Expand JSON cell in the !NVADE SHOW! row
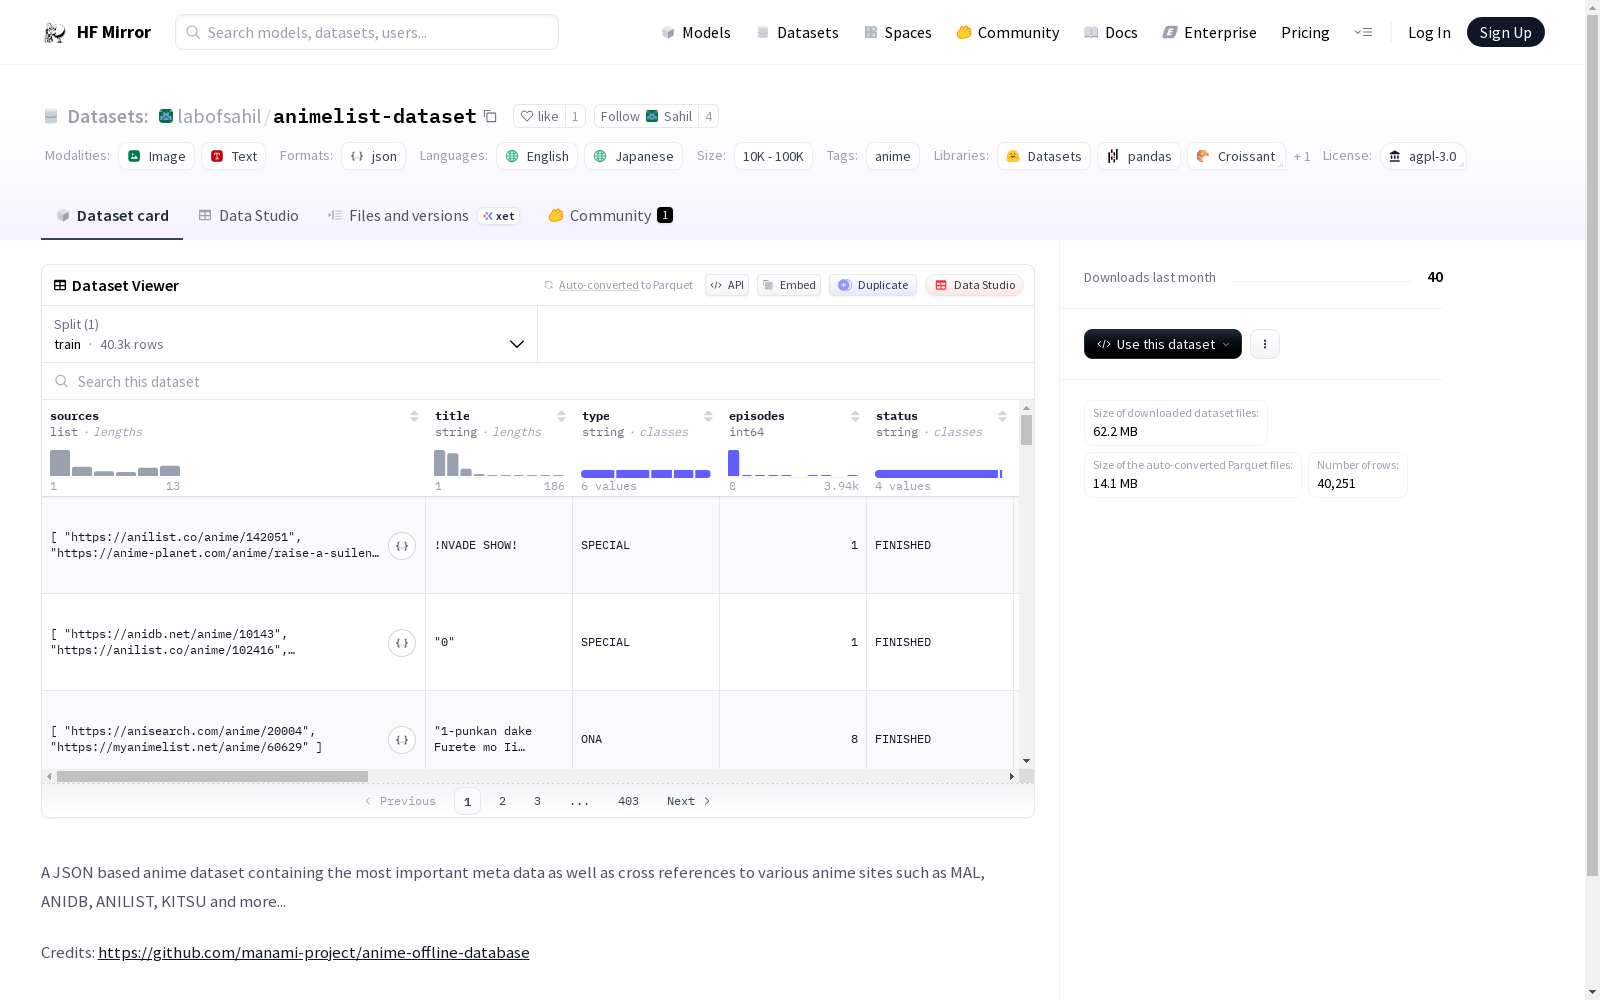The image size is (1600, 1000). point(402,546)
